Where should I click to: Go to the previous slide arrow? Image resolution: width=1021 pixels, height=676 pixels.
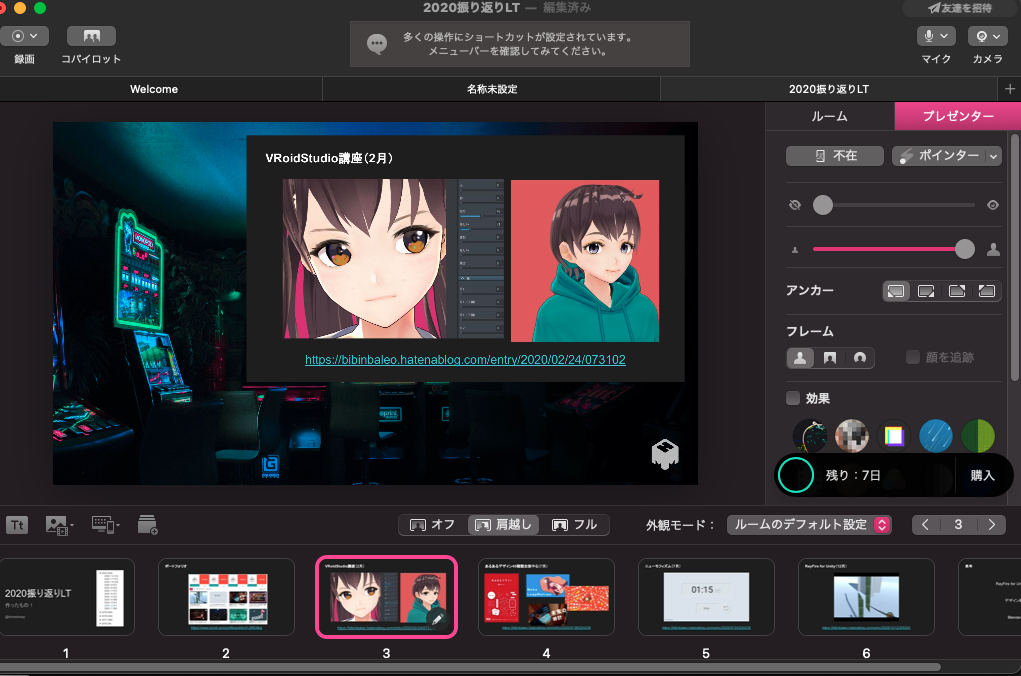(925, 525)
